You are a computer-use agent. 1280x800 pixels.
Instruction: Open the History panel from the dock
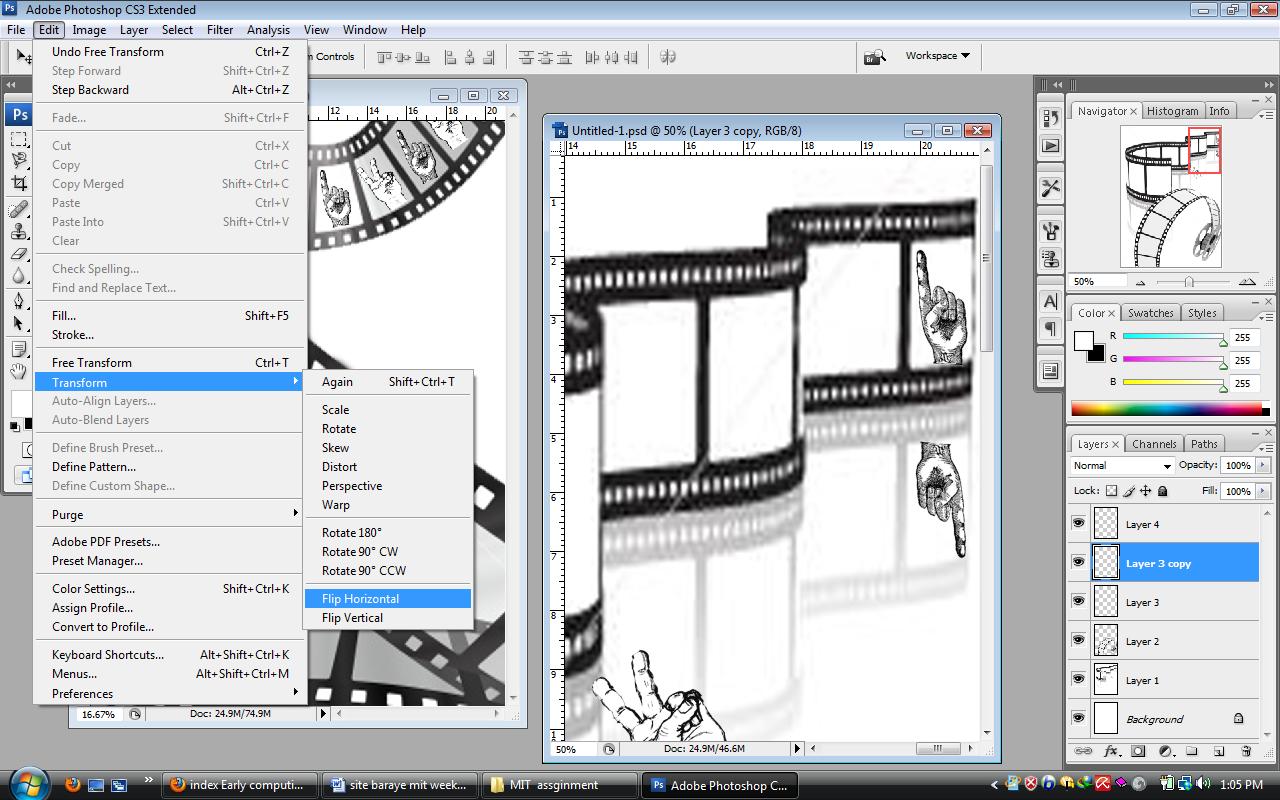[x=1050, y=119]
